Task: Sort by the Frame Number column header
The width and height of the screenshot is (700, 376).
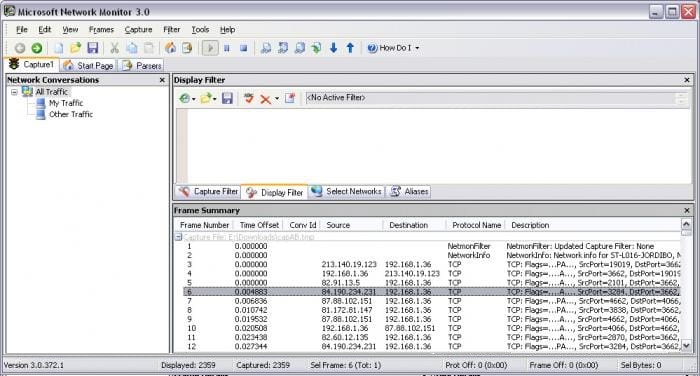Action: tap(204, 225)
